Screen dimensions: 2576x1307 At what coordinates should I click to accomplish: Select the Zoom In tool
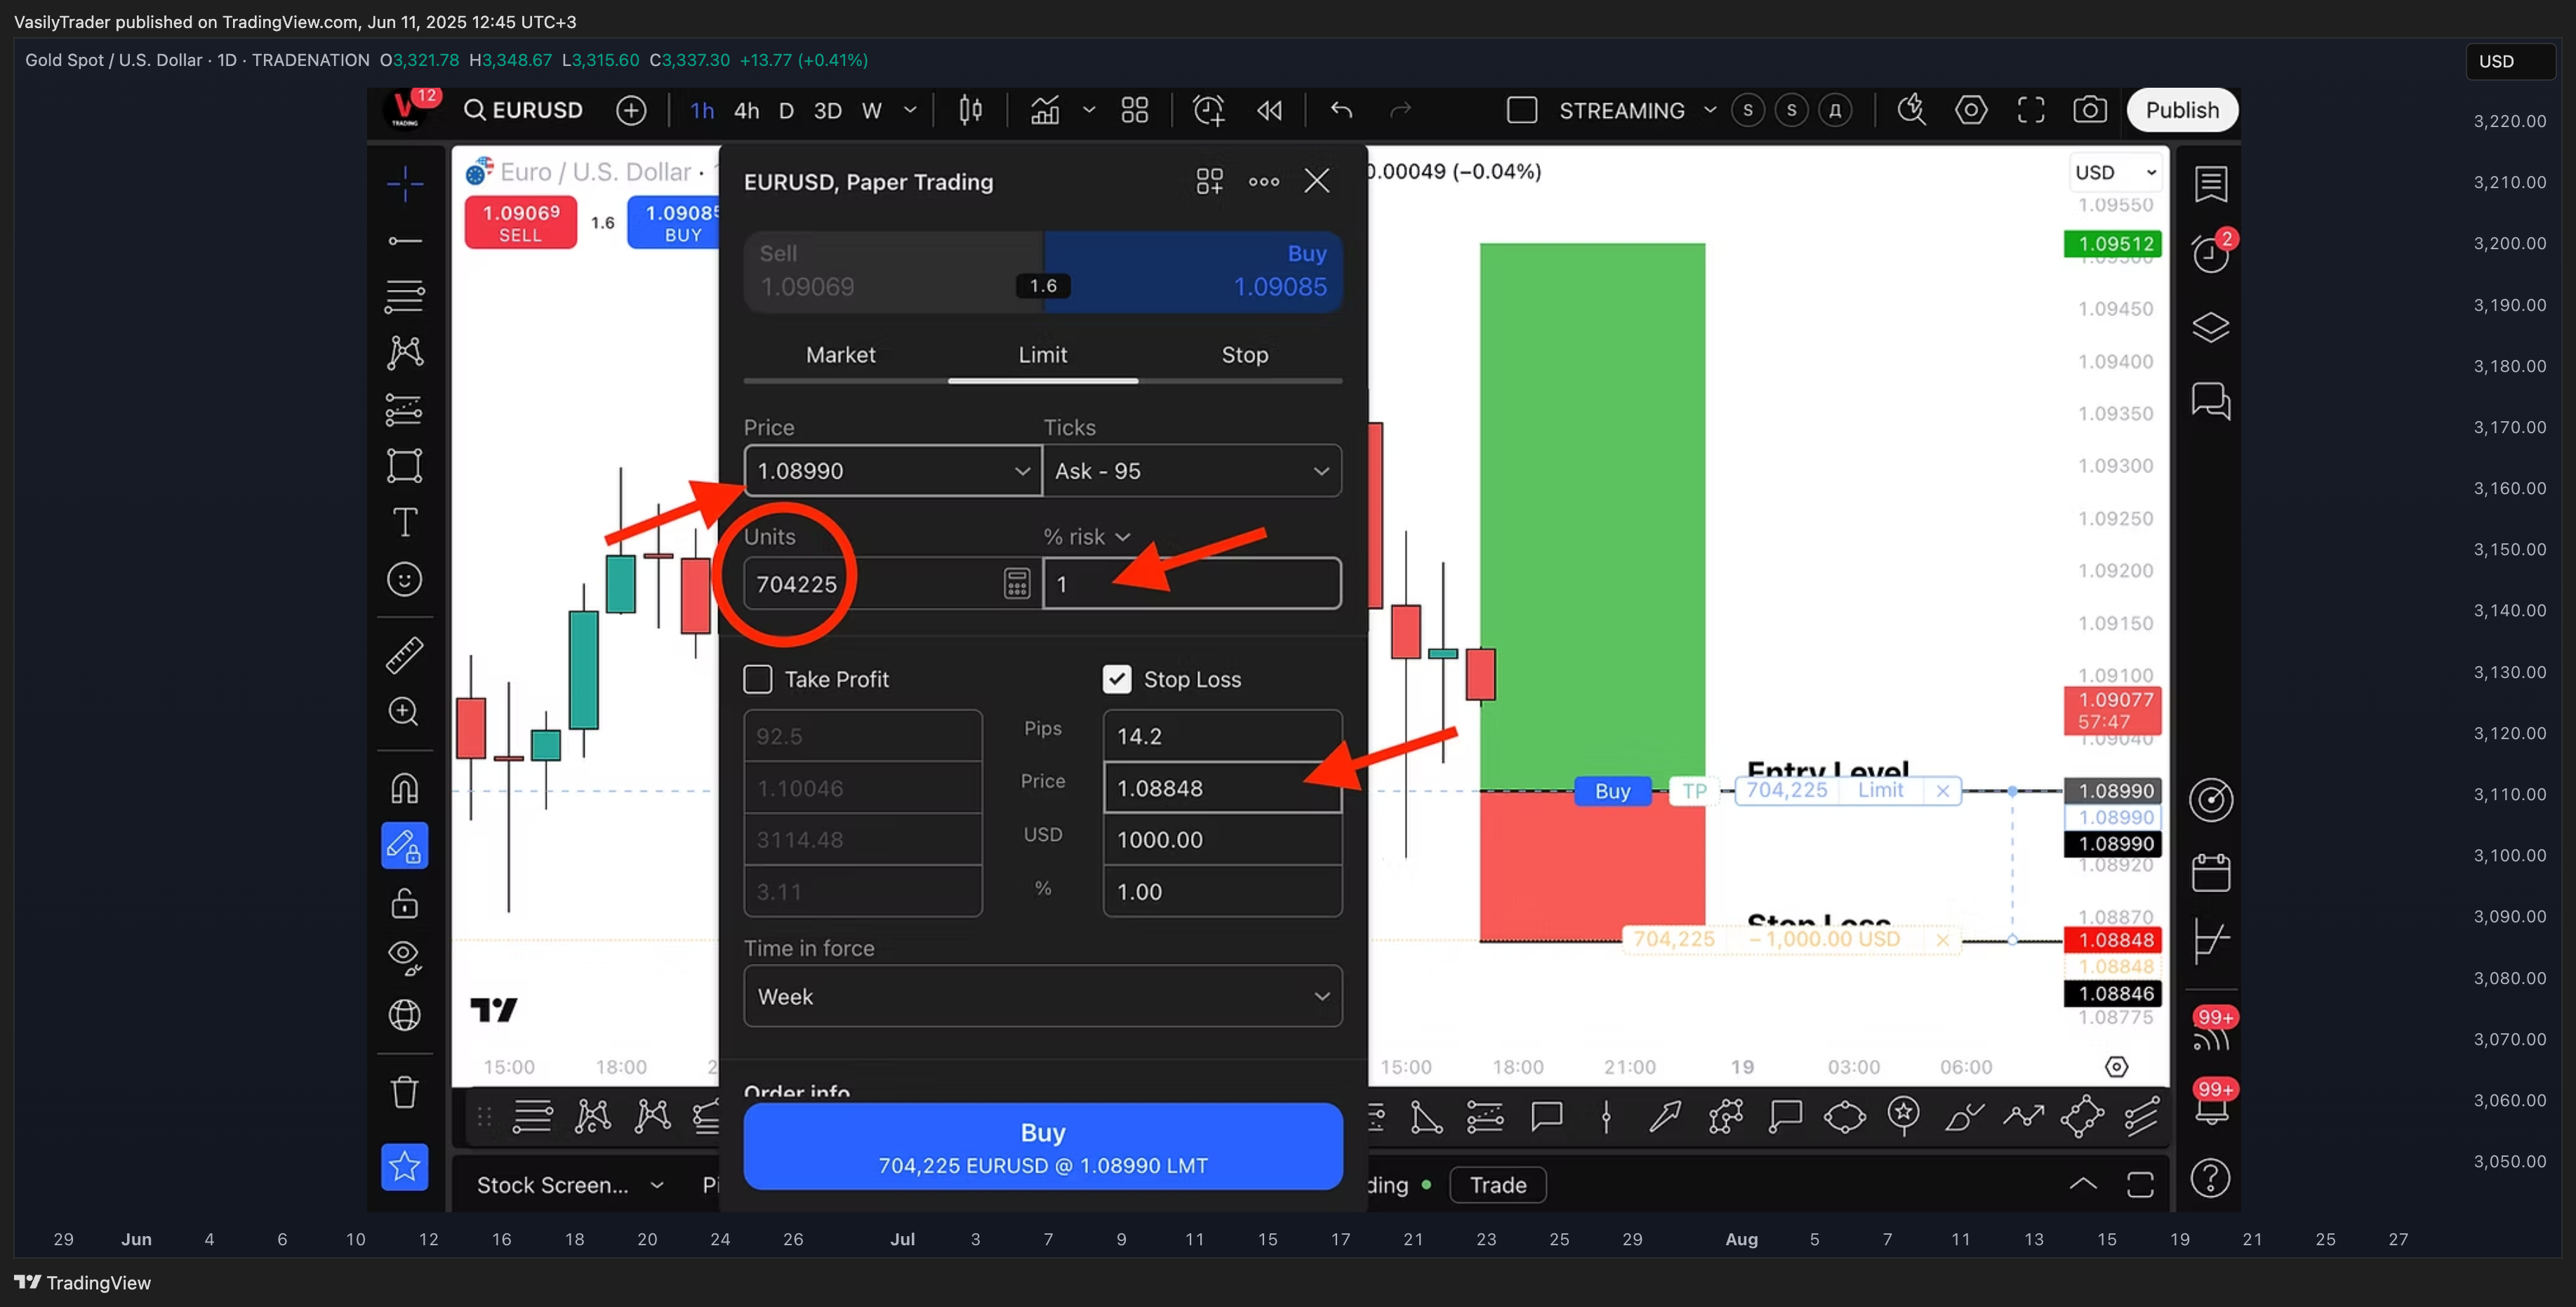pos(404,711)
